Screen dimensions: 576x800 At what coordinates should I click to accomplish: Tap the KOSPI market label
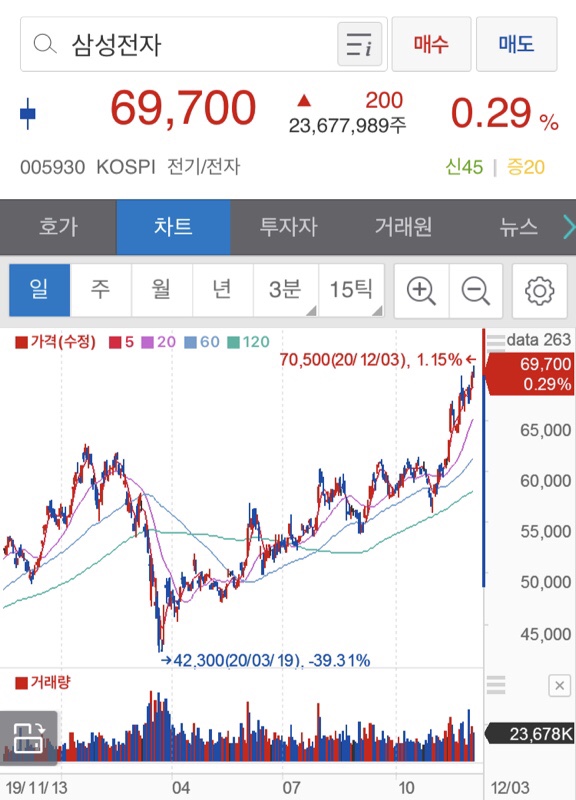tap(126, 167)
